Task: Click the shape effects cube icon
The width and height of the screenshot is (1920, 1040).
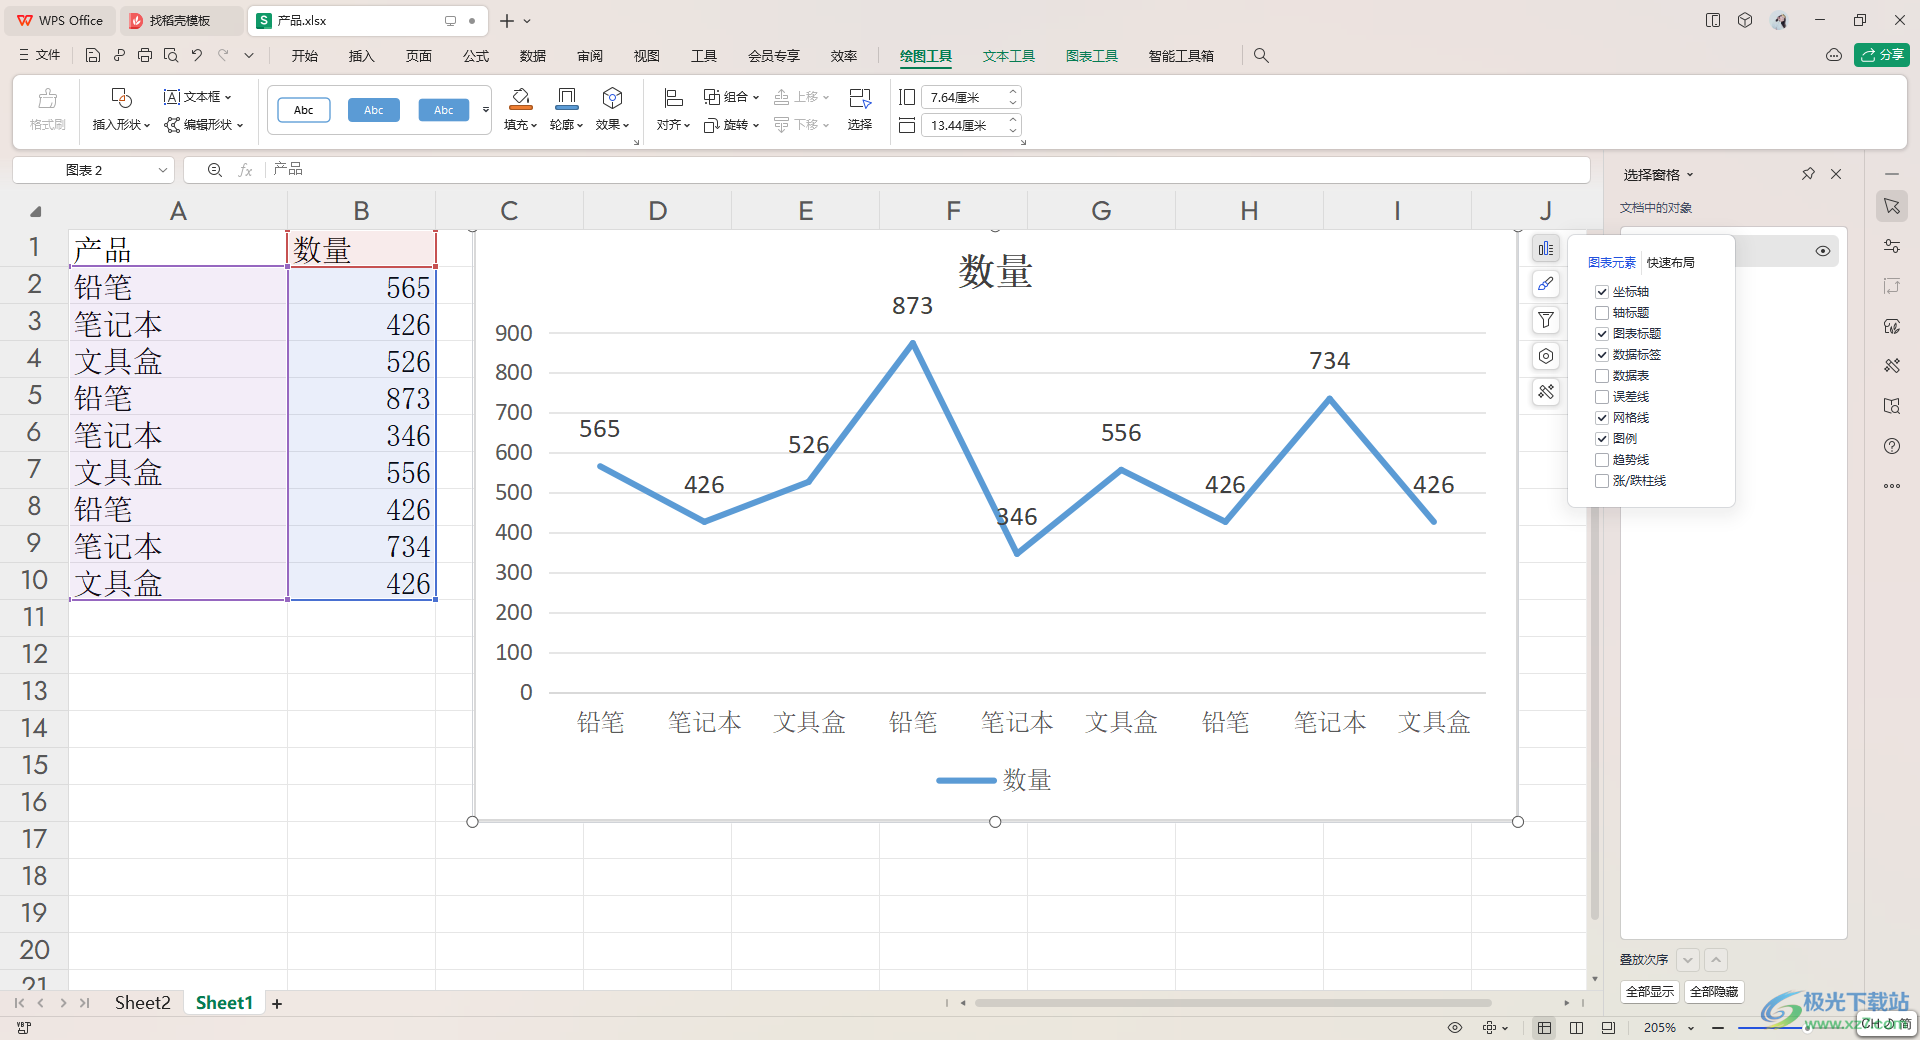Action: (x=612, y=98)
